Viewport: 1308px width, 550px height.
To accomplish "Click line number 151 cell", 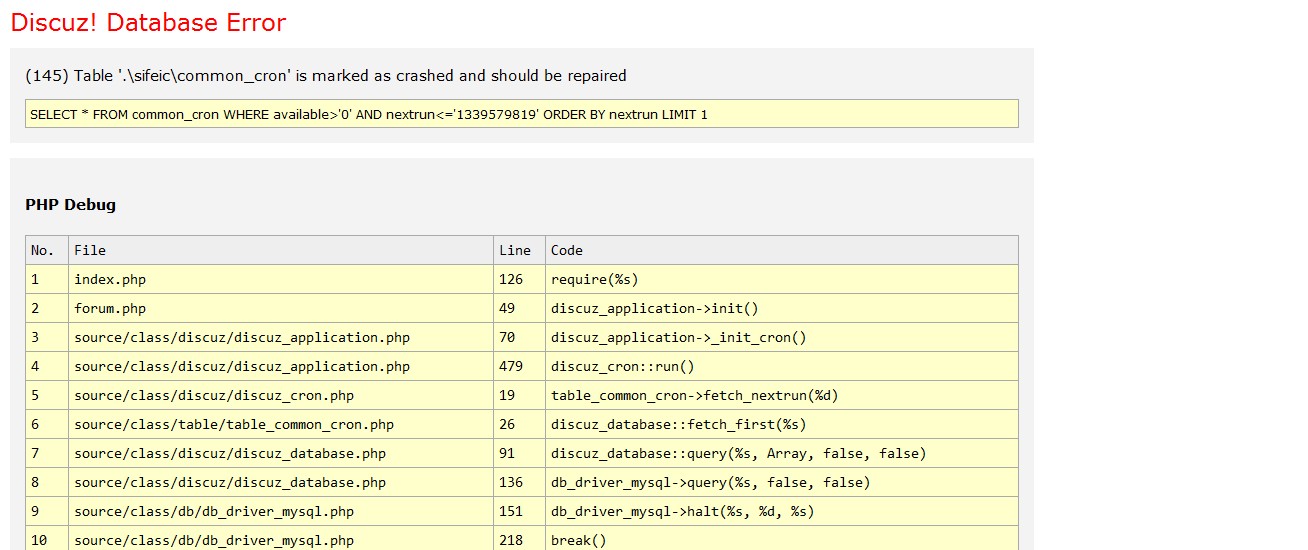I will [x=519, y=511].
